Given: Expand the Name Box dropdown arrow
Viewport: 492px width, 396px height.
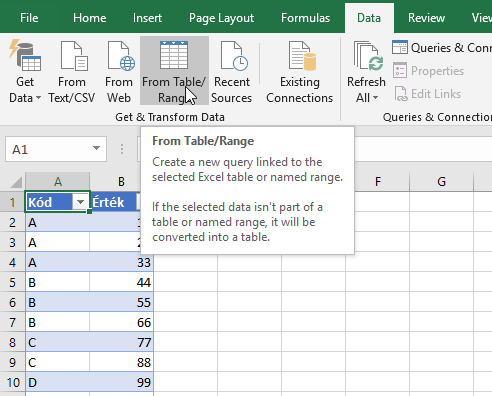Looking at the screenshot, I should 96,148.
